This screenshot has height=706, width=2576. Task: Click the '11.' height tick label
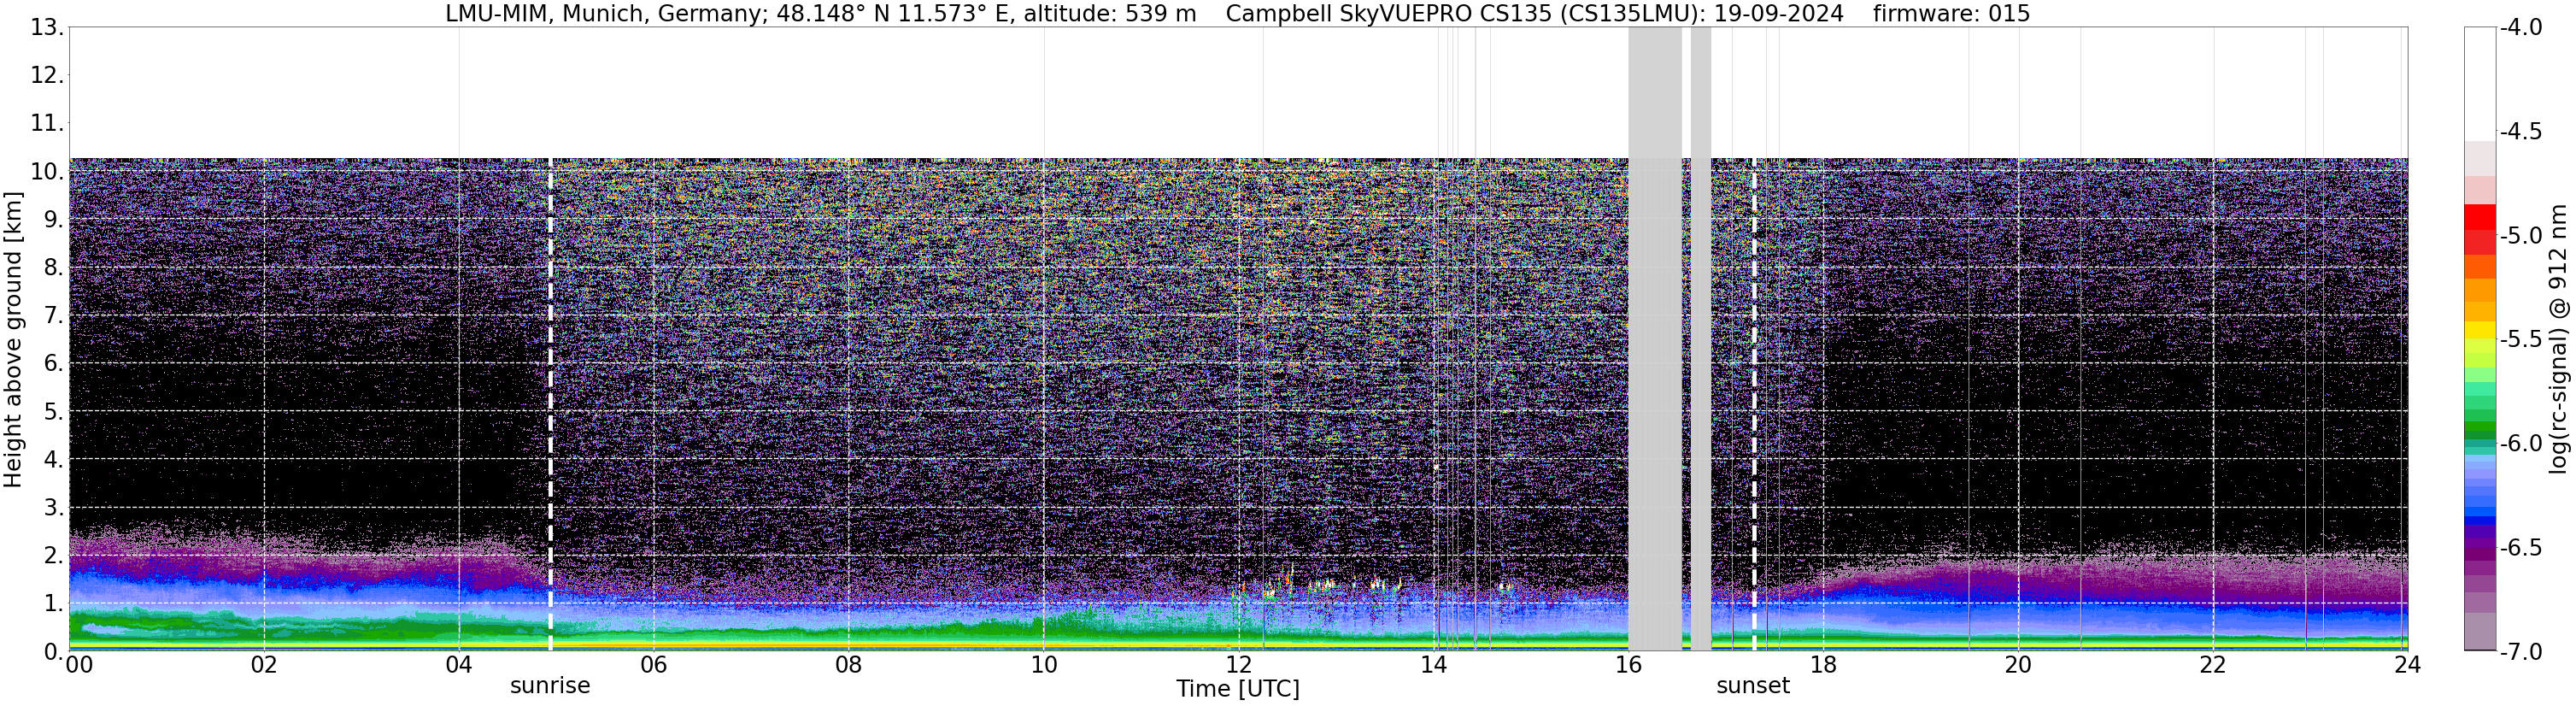pyautogui.click(x=47, y=123)
